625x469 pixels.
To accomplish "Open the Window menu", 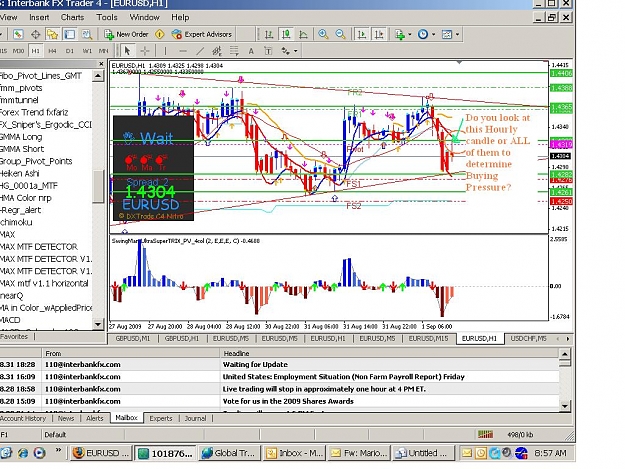I will pos(144,18).
